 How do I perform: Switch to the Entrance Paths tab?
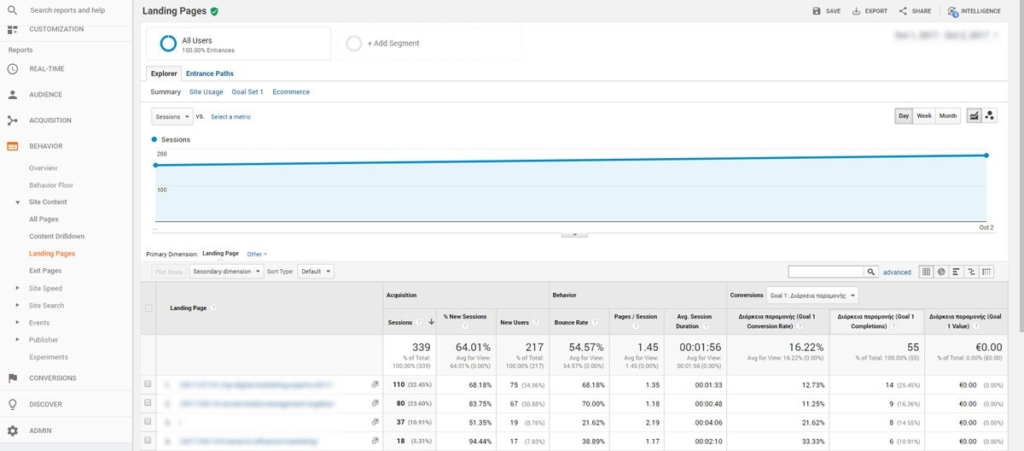click(210, 73)
